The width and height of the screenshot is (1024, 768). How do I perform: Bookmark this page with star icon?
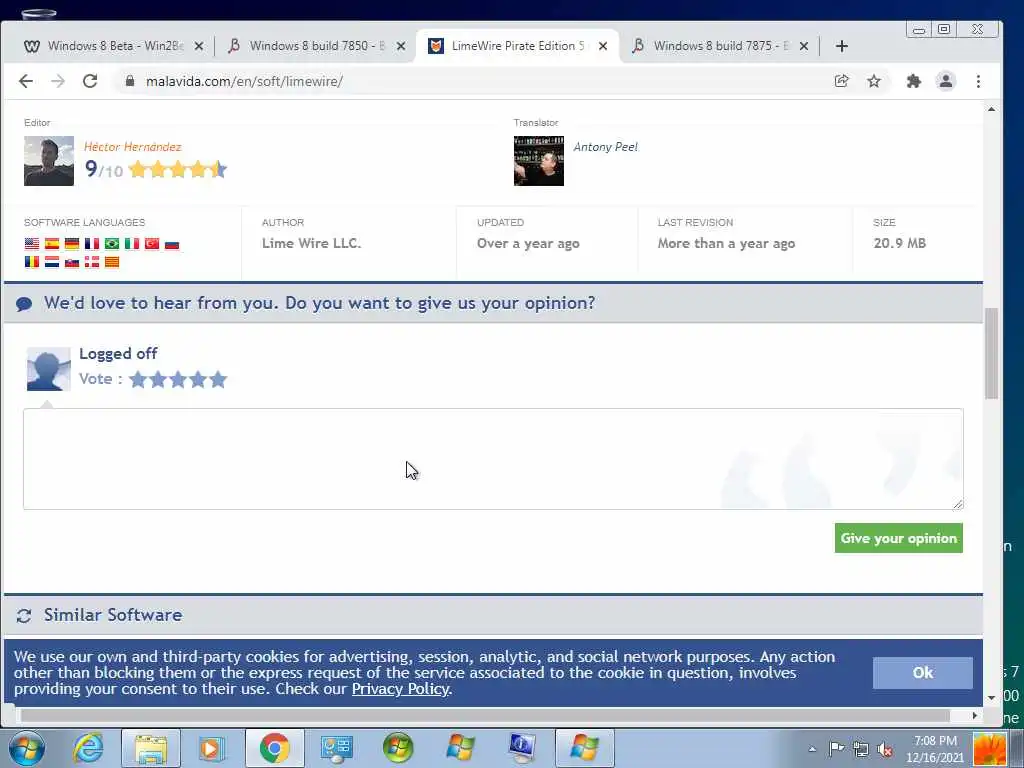[874, 81]
